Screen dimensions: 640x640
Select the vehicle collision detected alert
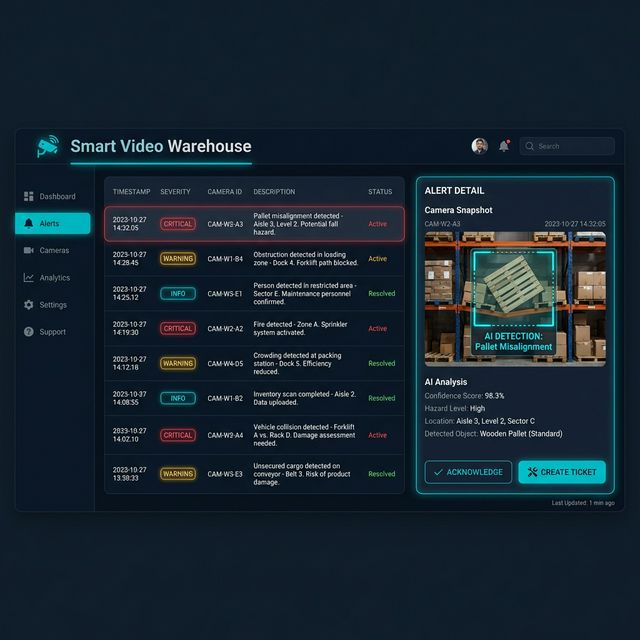point(254,435)
